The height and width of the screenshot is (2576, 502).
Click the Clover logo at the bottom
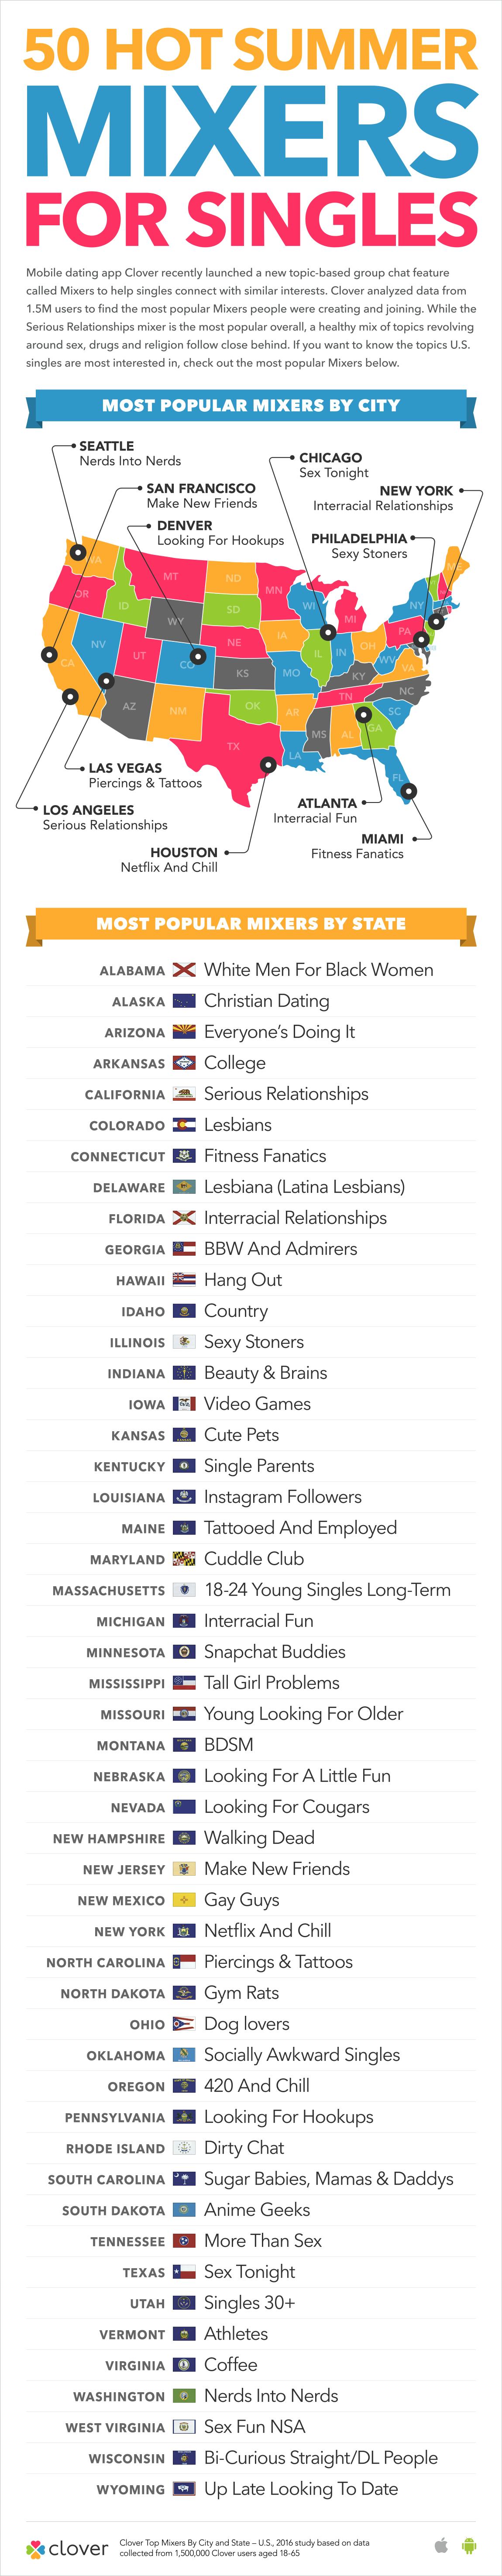tap(67, 2548)
